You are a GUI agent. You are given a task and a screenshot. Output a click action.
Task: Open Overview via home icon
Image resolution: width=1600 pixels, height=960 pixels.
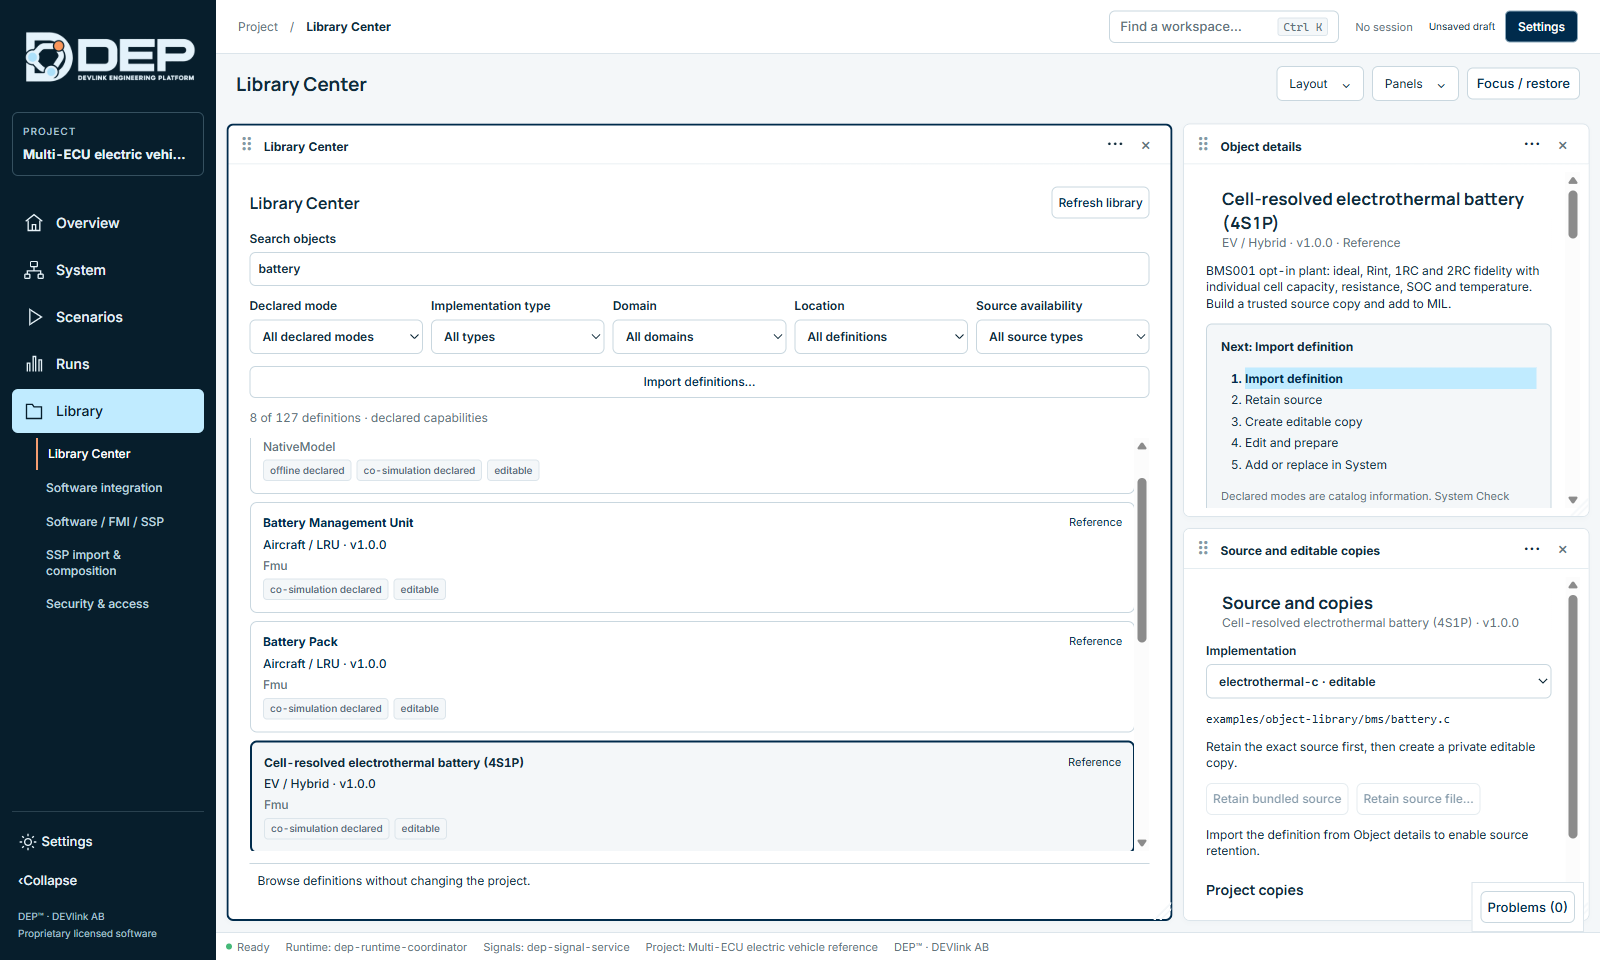34,223
